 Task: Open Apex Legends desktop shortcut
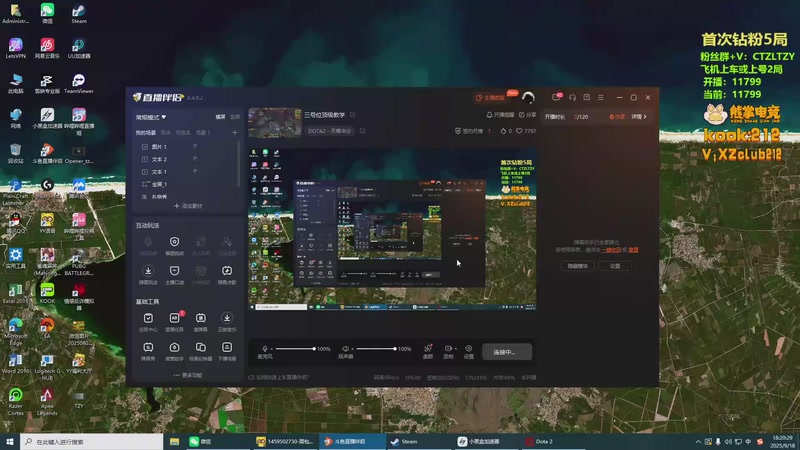point(47,402)
